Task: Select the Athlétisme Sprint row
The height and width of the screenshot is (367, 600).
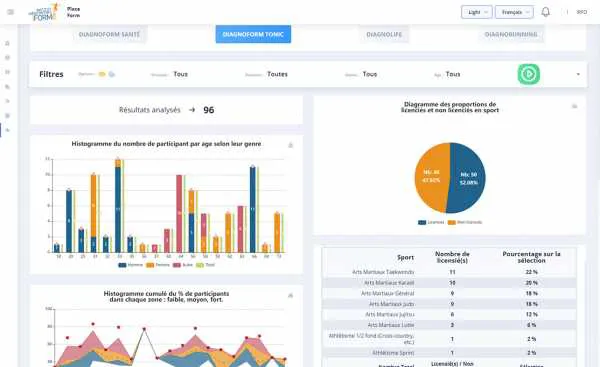Action: click(450, 352)
